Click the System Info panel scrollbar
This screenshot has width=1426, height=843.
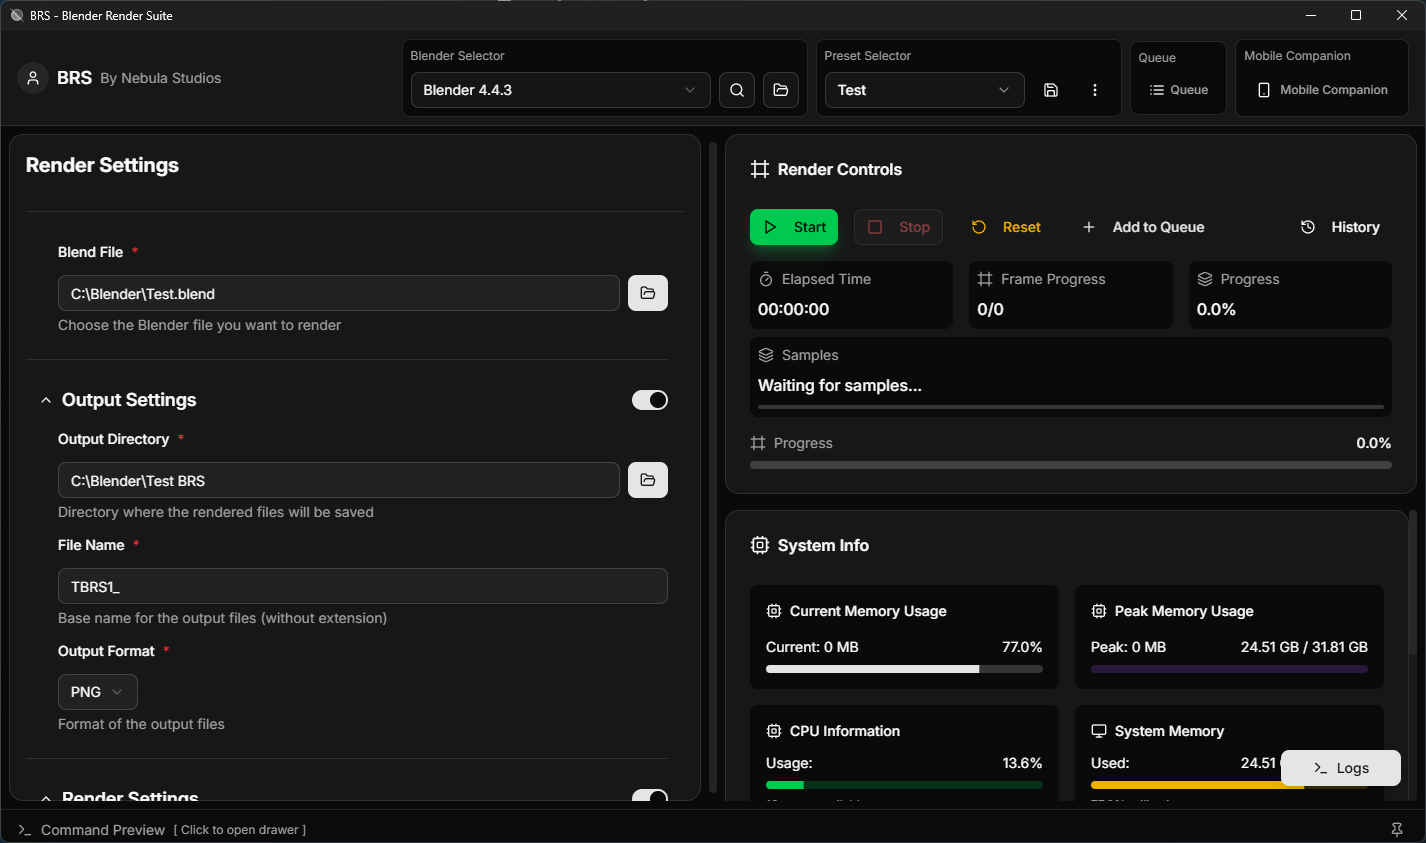[x=1413, y=582]
